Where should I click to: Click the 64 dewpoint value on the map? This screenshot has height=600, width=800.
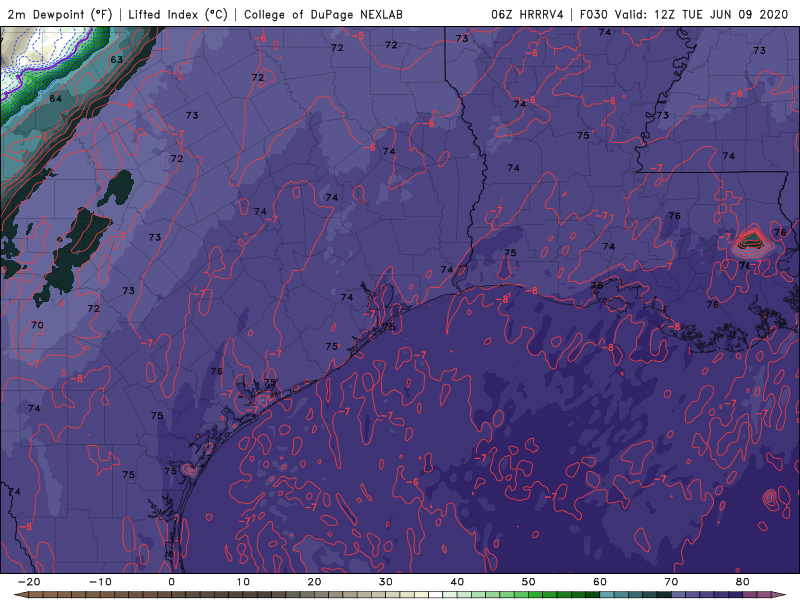click(x=56, y=98)
